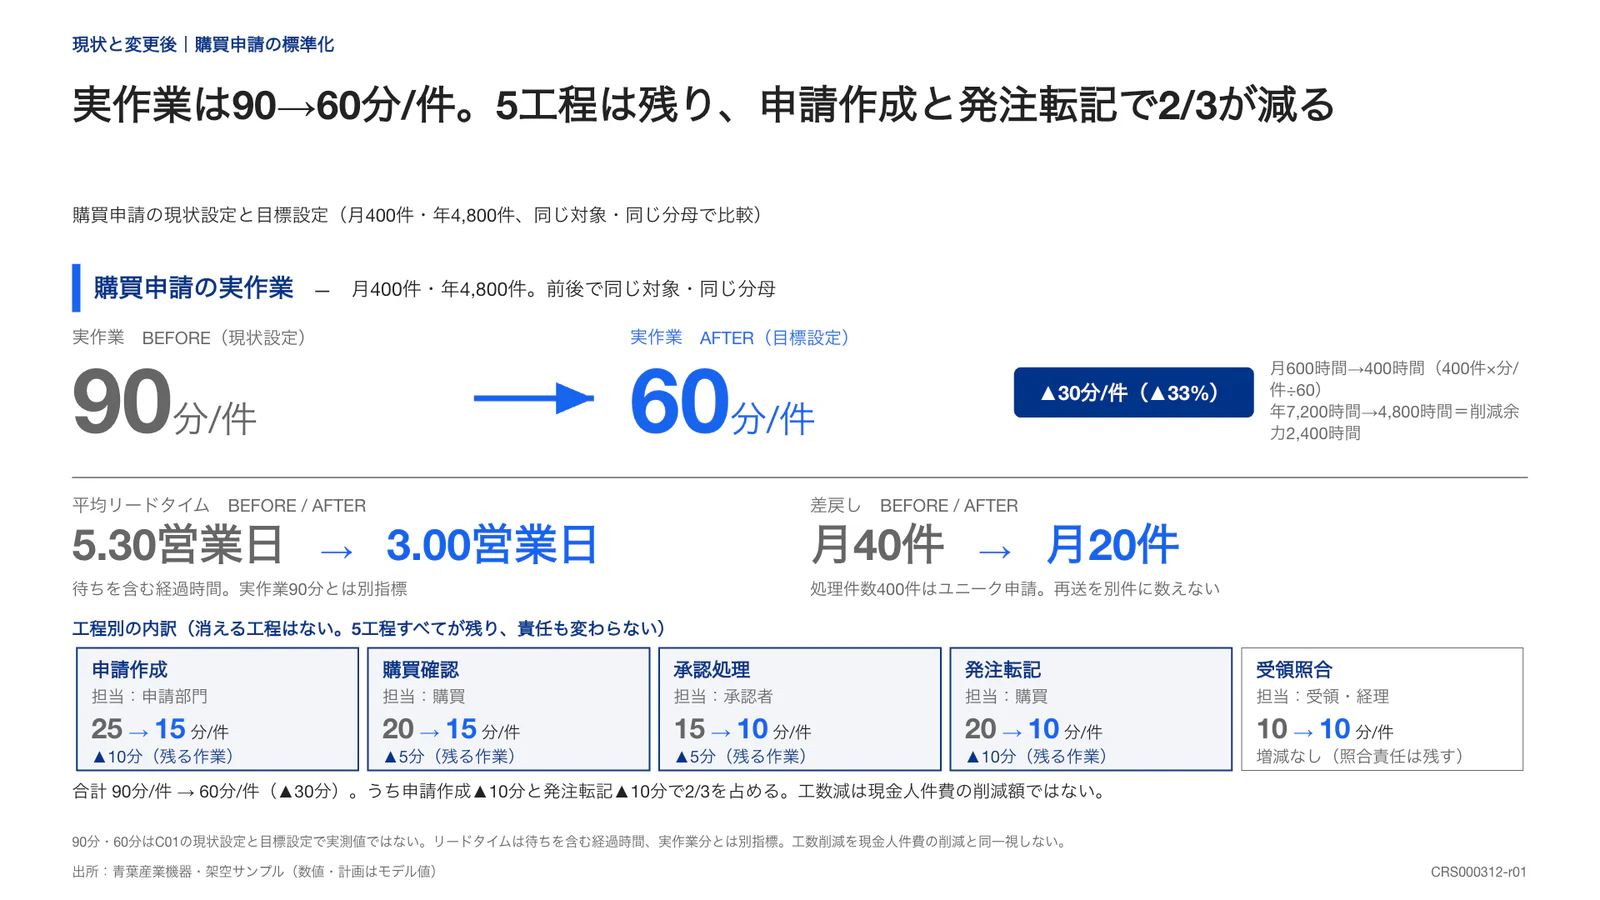The height and width of the screenshot is (900, 1600).
Task: Click the blue value '月20件'
Action: tap(1112, 546)
